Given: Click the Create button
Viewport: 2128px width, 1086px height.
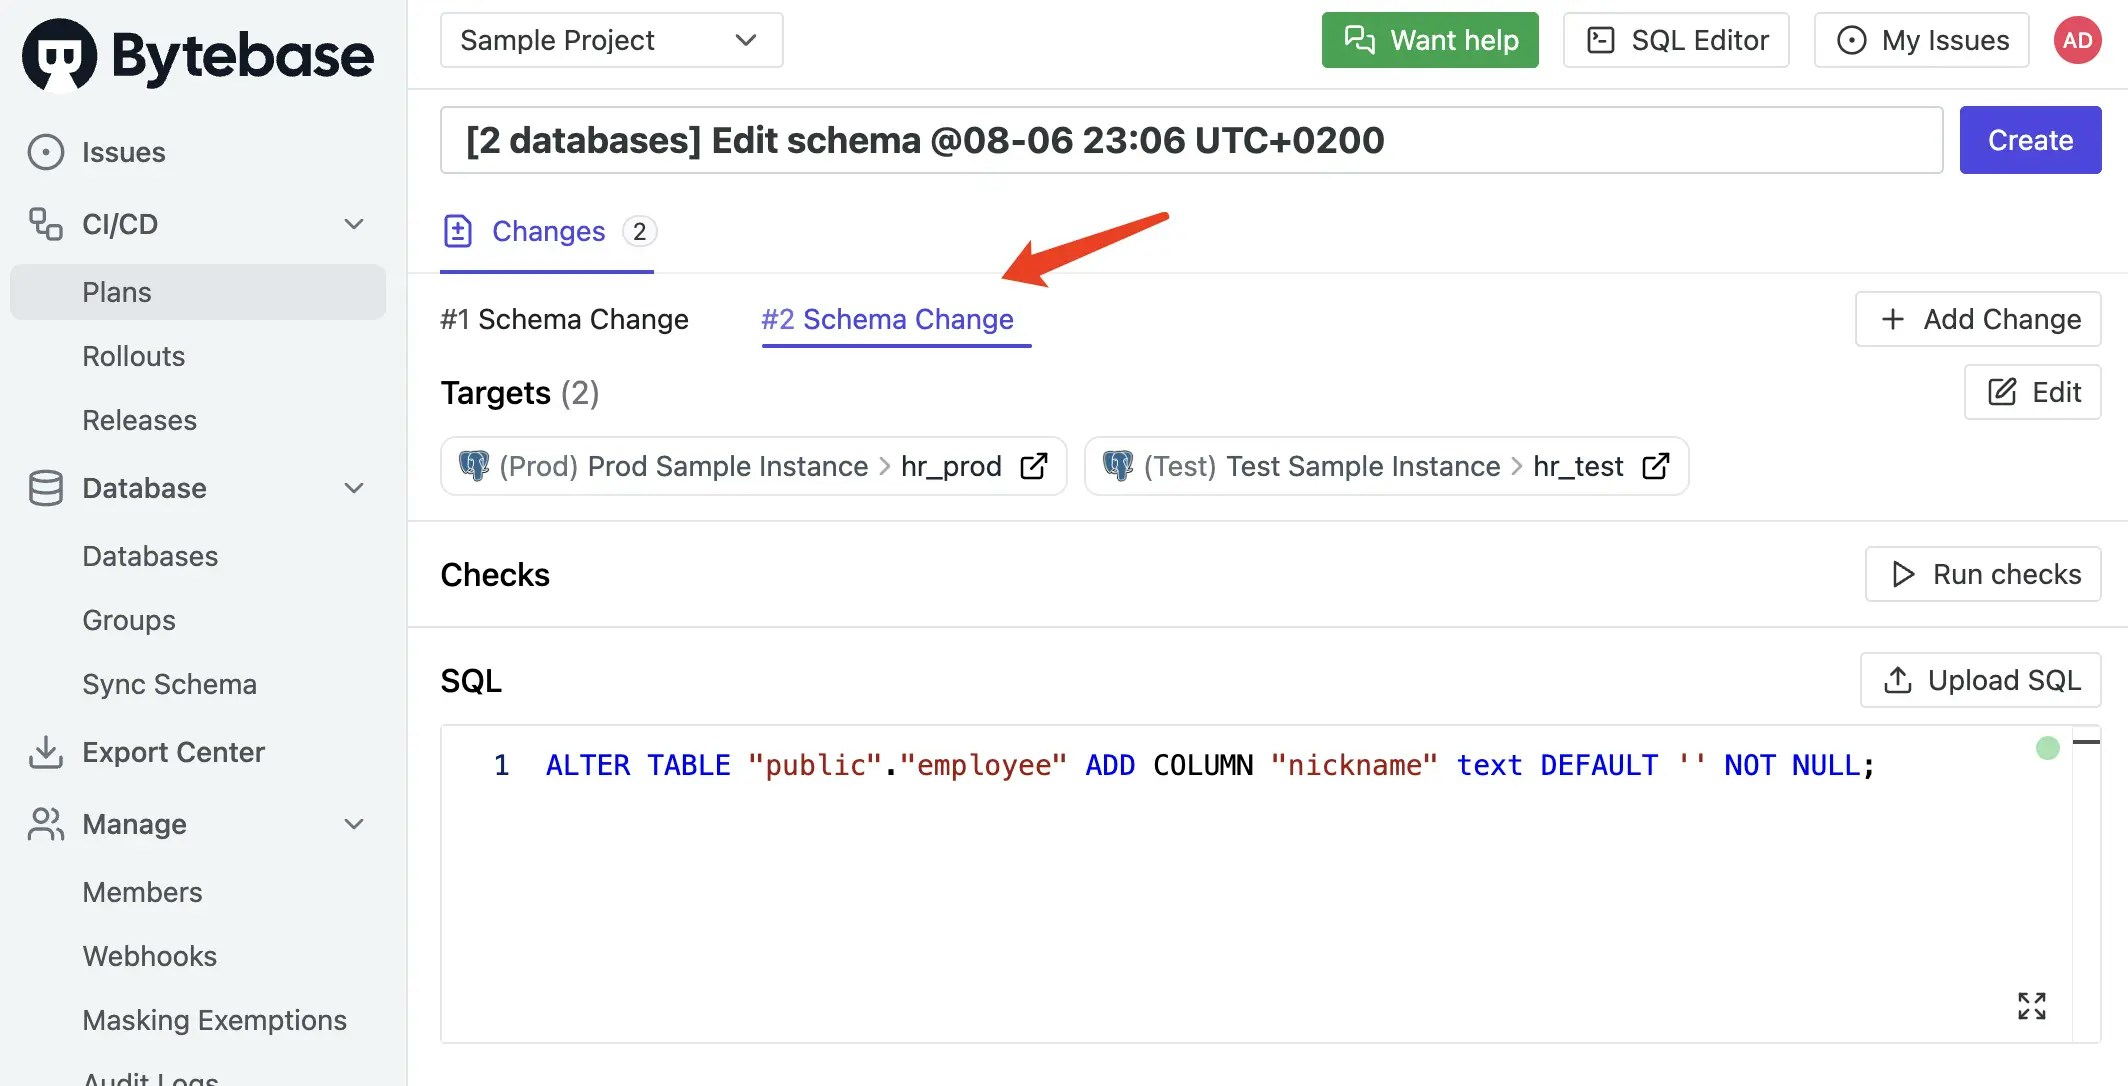Looking at the screenshot, I should pos(2030,140).
